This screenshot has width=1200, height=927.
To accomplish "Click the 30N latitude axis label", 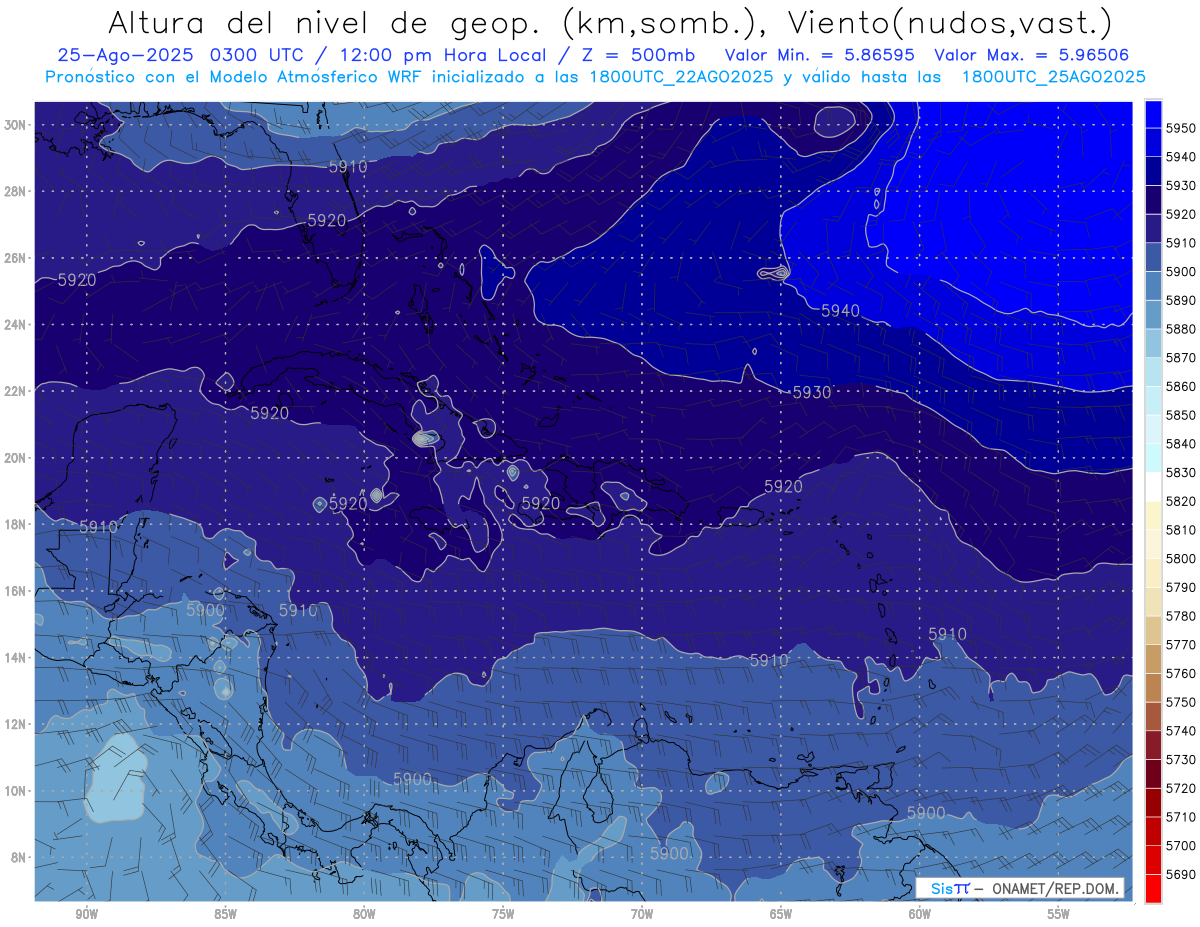I will tap(16, 125).
